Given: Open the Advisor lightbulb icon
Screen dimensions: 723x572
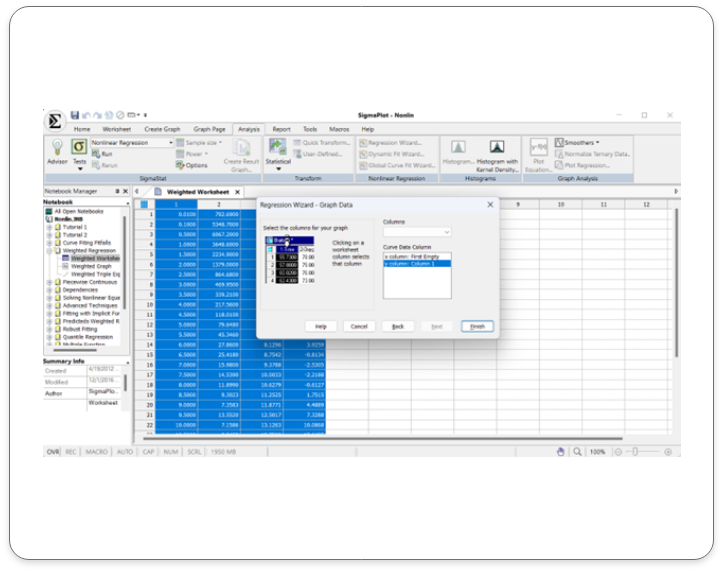Looking at the screenshot, I should (57, 150).
